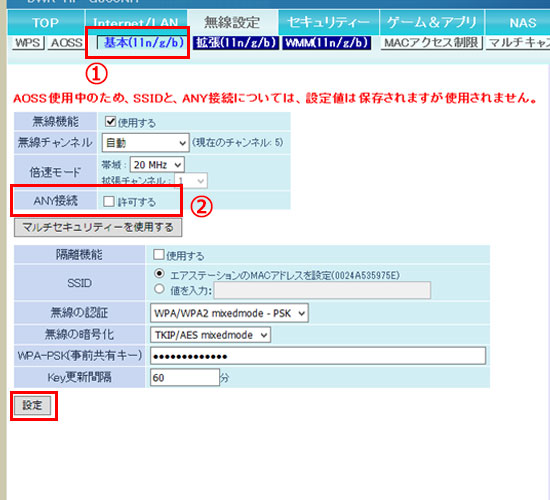Open the 拡張(11n/g/b) sub-menu
Viewport: 550px width, 500px height.
[x=236, y=43]
